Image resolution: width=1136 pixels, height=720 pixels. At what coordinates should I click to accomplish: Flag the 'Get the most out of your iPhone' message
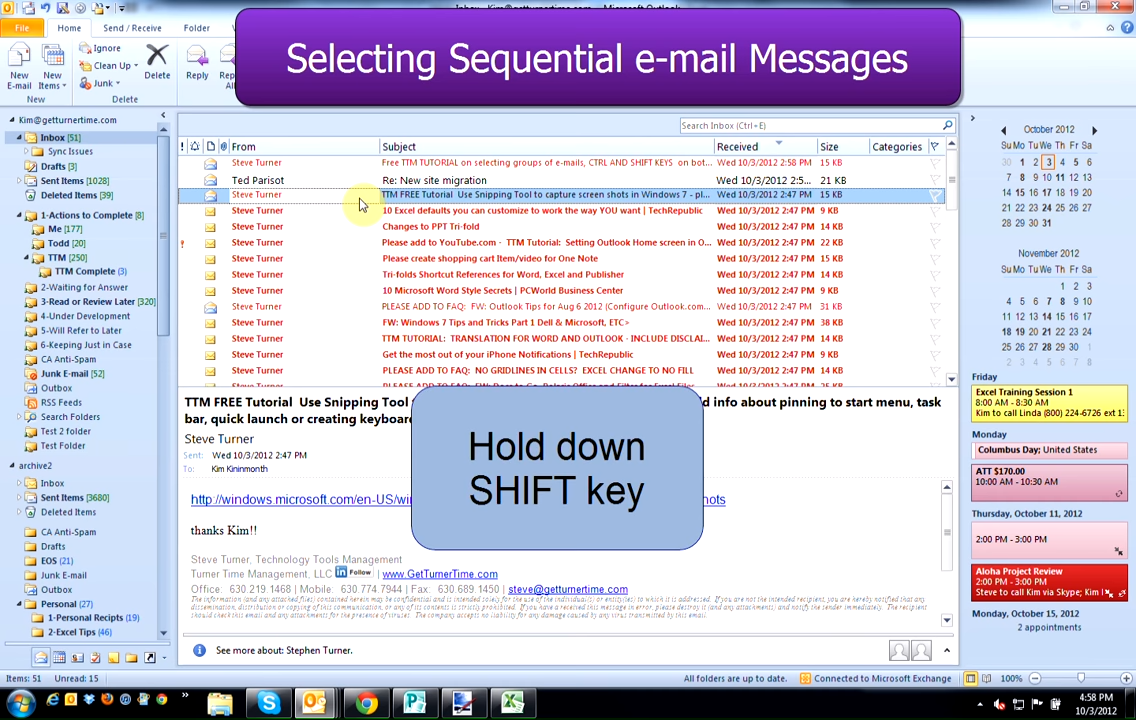coord(935,354)
